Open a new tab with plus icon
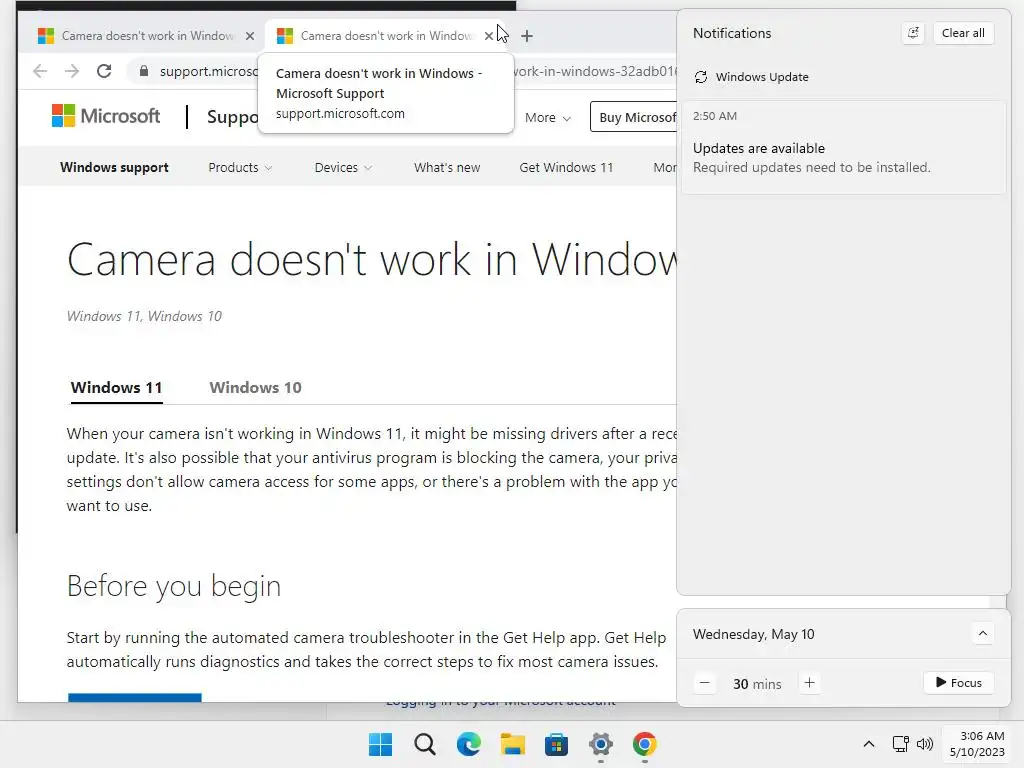The height and width of the screenshot is (768, 1024). 527,36
